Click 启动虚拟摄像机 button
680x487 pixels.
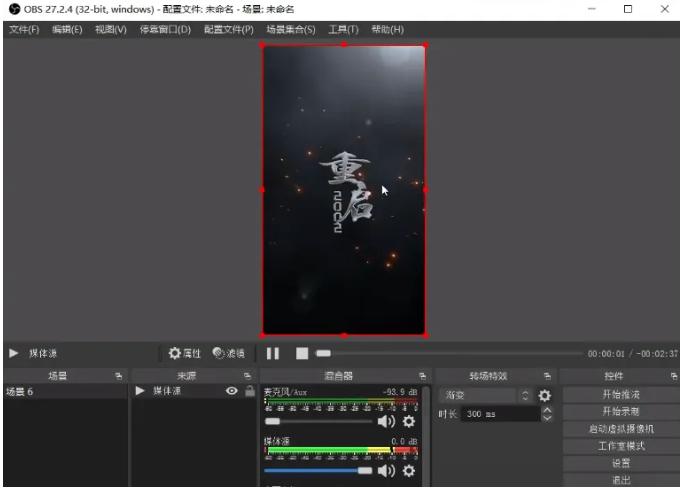click(621, 428)
